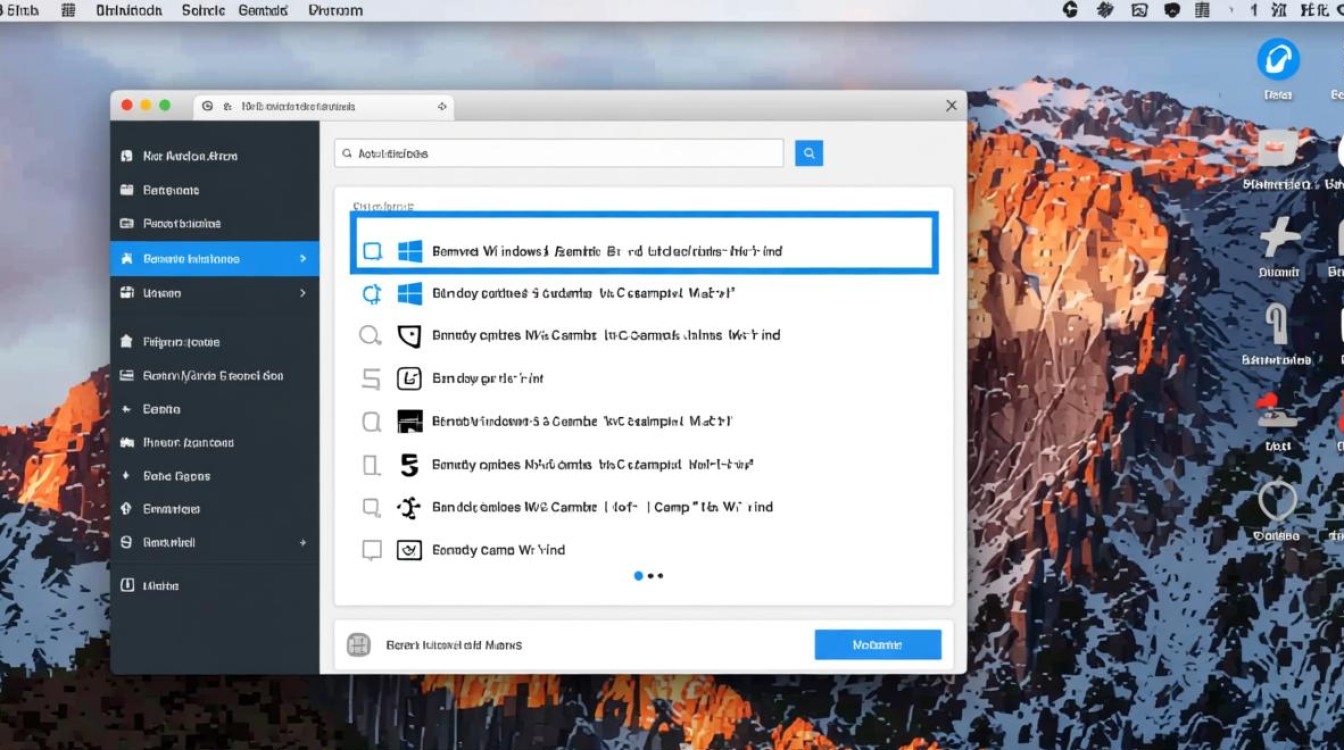Viewport: 1344px width, 750px height.
Task: Expand the sidebar item with the plus sign
Action: point(303,542)
